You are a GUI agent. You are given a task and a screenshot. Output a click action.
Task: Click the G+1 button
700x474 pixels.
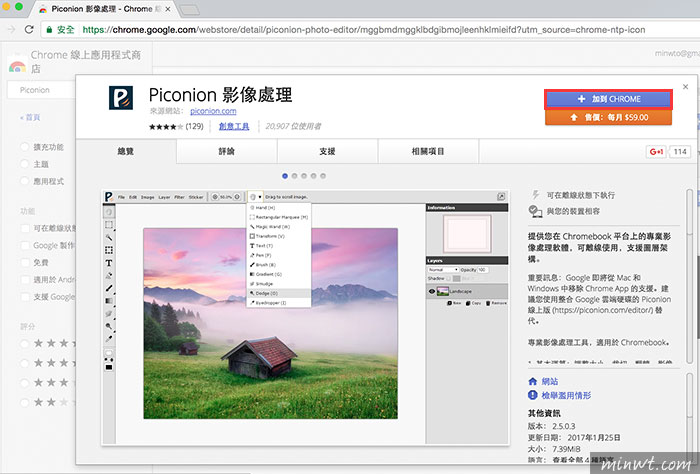[656, 152]
